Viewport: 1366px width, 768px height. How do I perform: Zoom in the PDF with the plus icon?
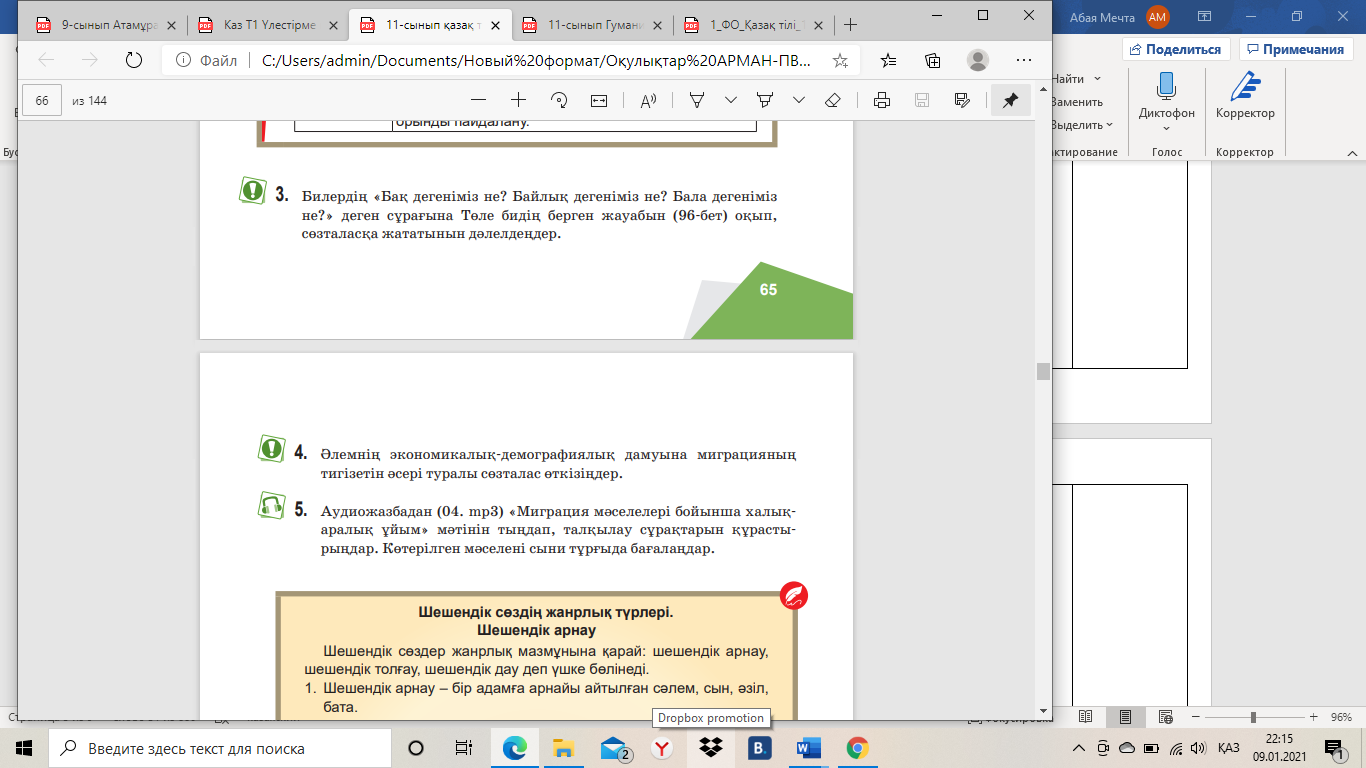(x=518, y=100)
